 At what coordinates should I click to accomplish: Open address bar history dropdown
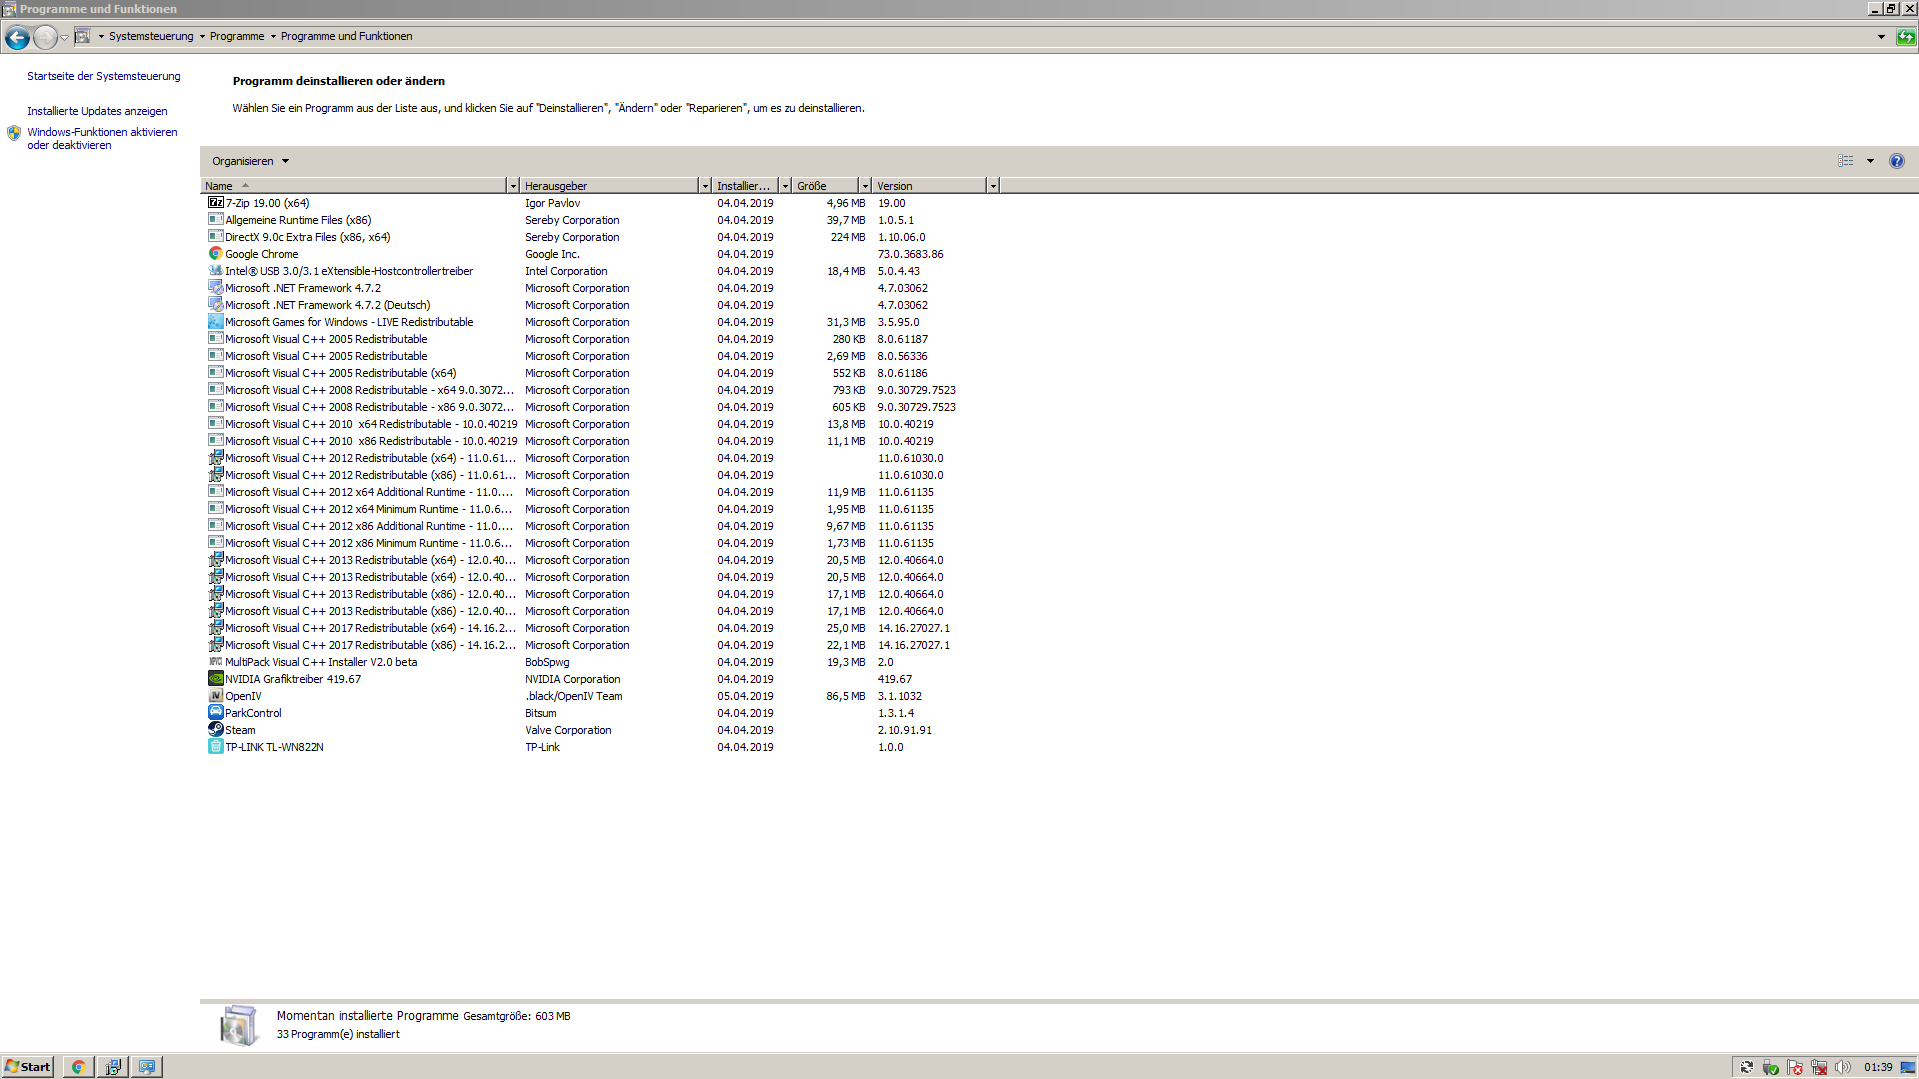pyautogui.click(x=1881, y=37)
